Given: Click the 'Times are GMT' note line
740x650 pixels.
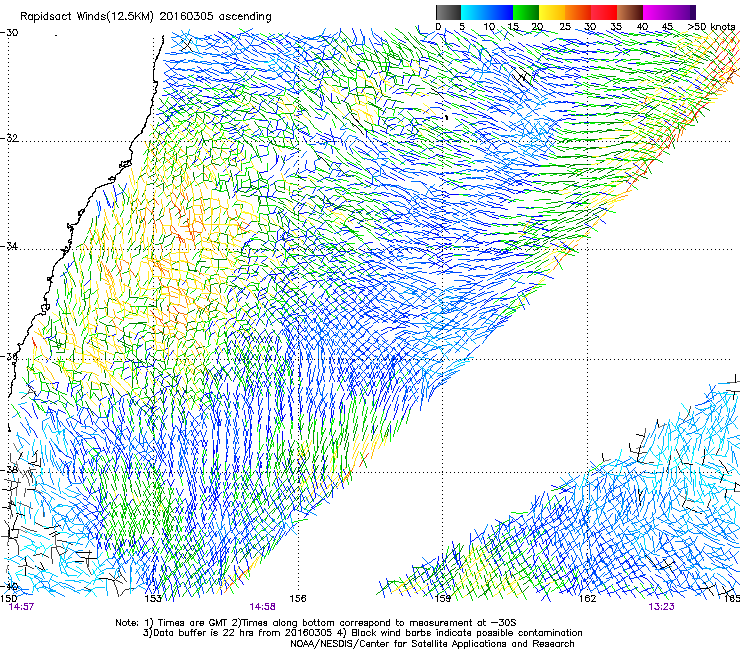Looking at the screenshot, I should (x=316, y=623).
